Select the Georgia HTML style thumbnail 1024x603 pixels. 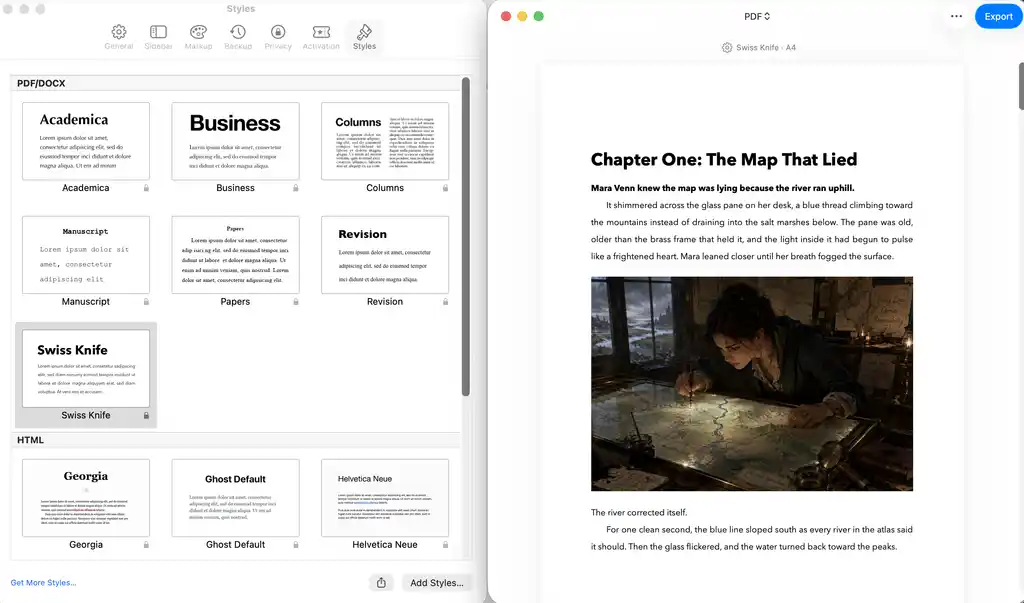(86, 498)
